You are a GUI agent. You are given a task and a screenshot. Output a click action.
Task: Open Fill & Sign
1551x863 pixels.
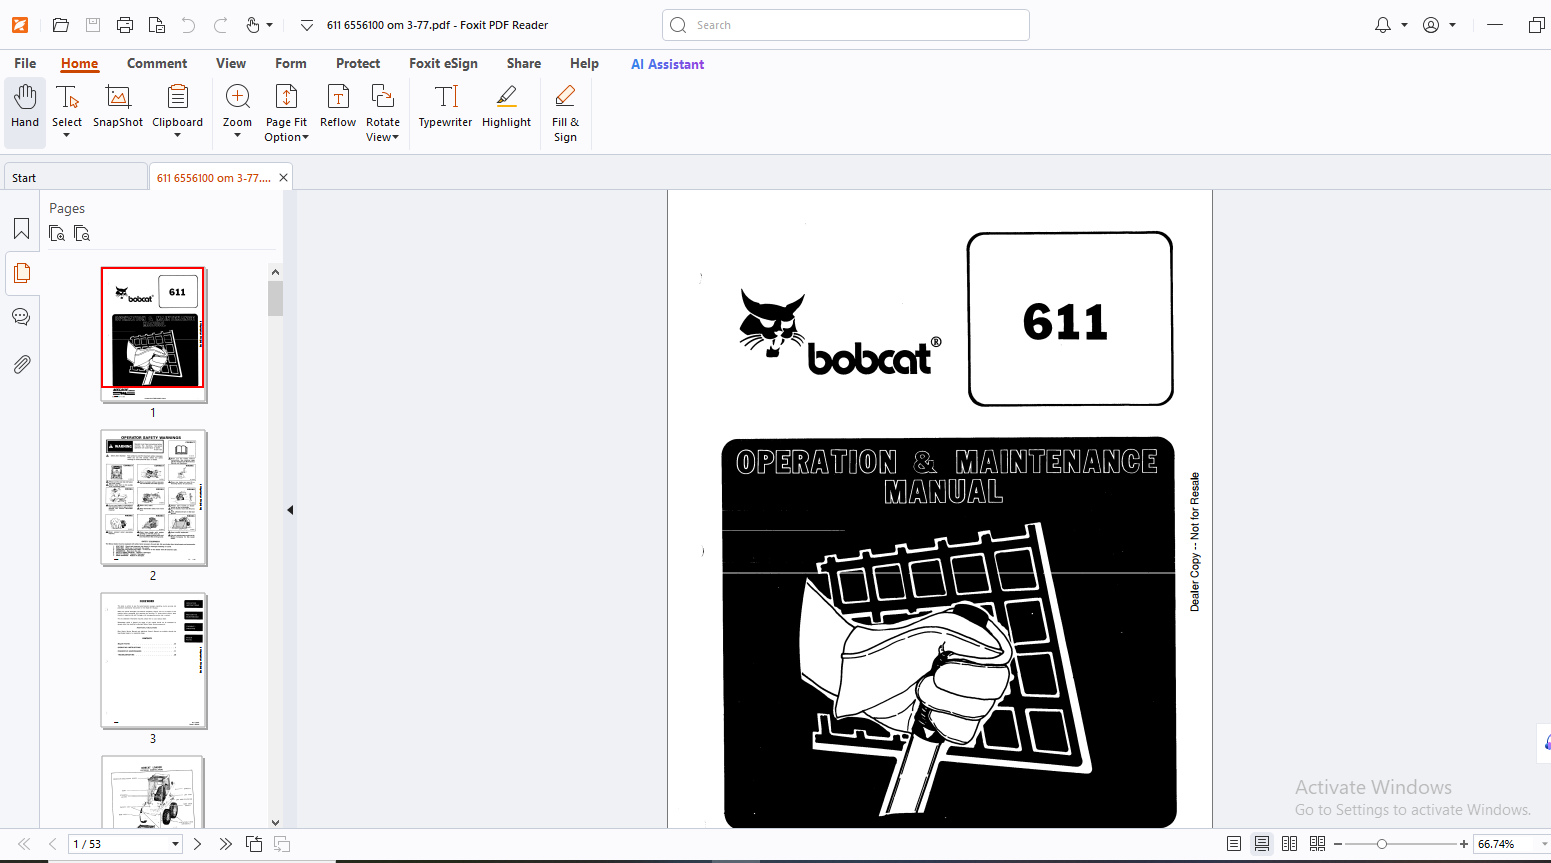565,113
